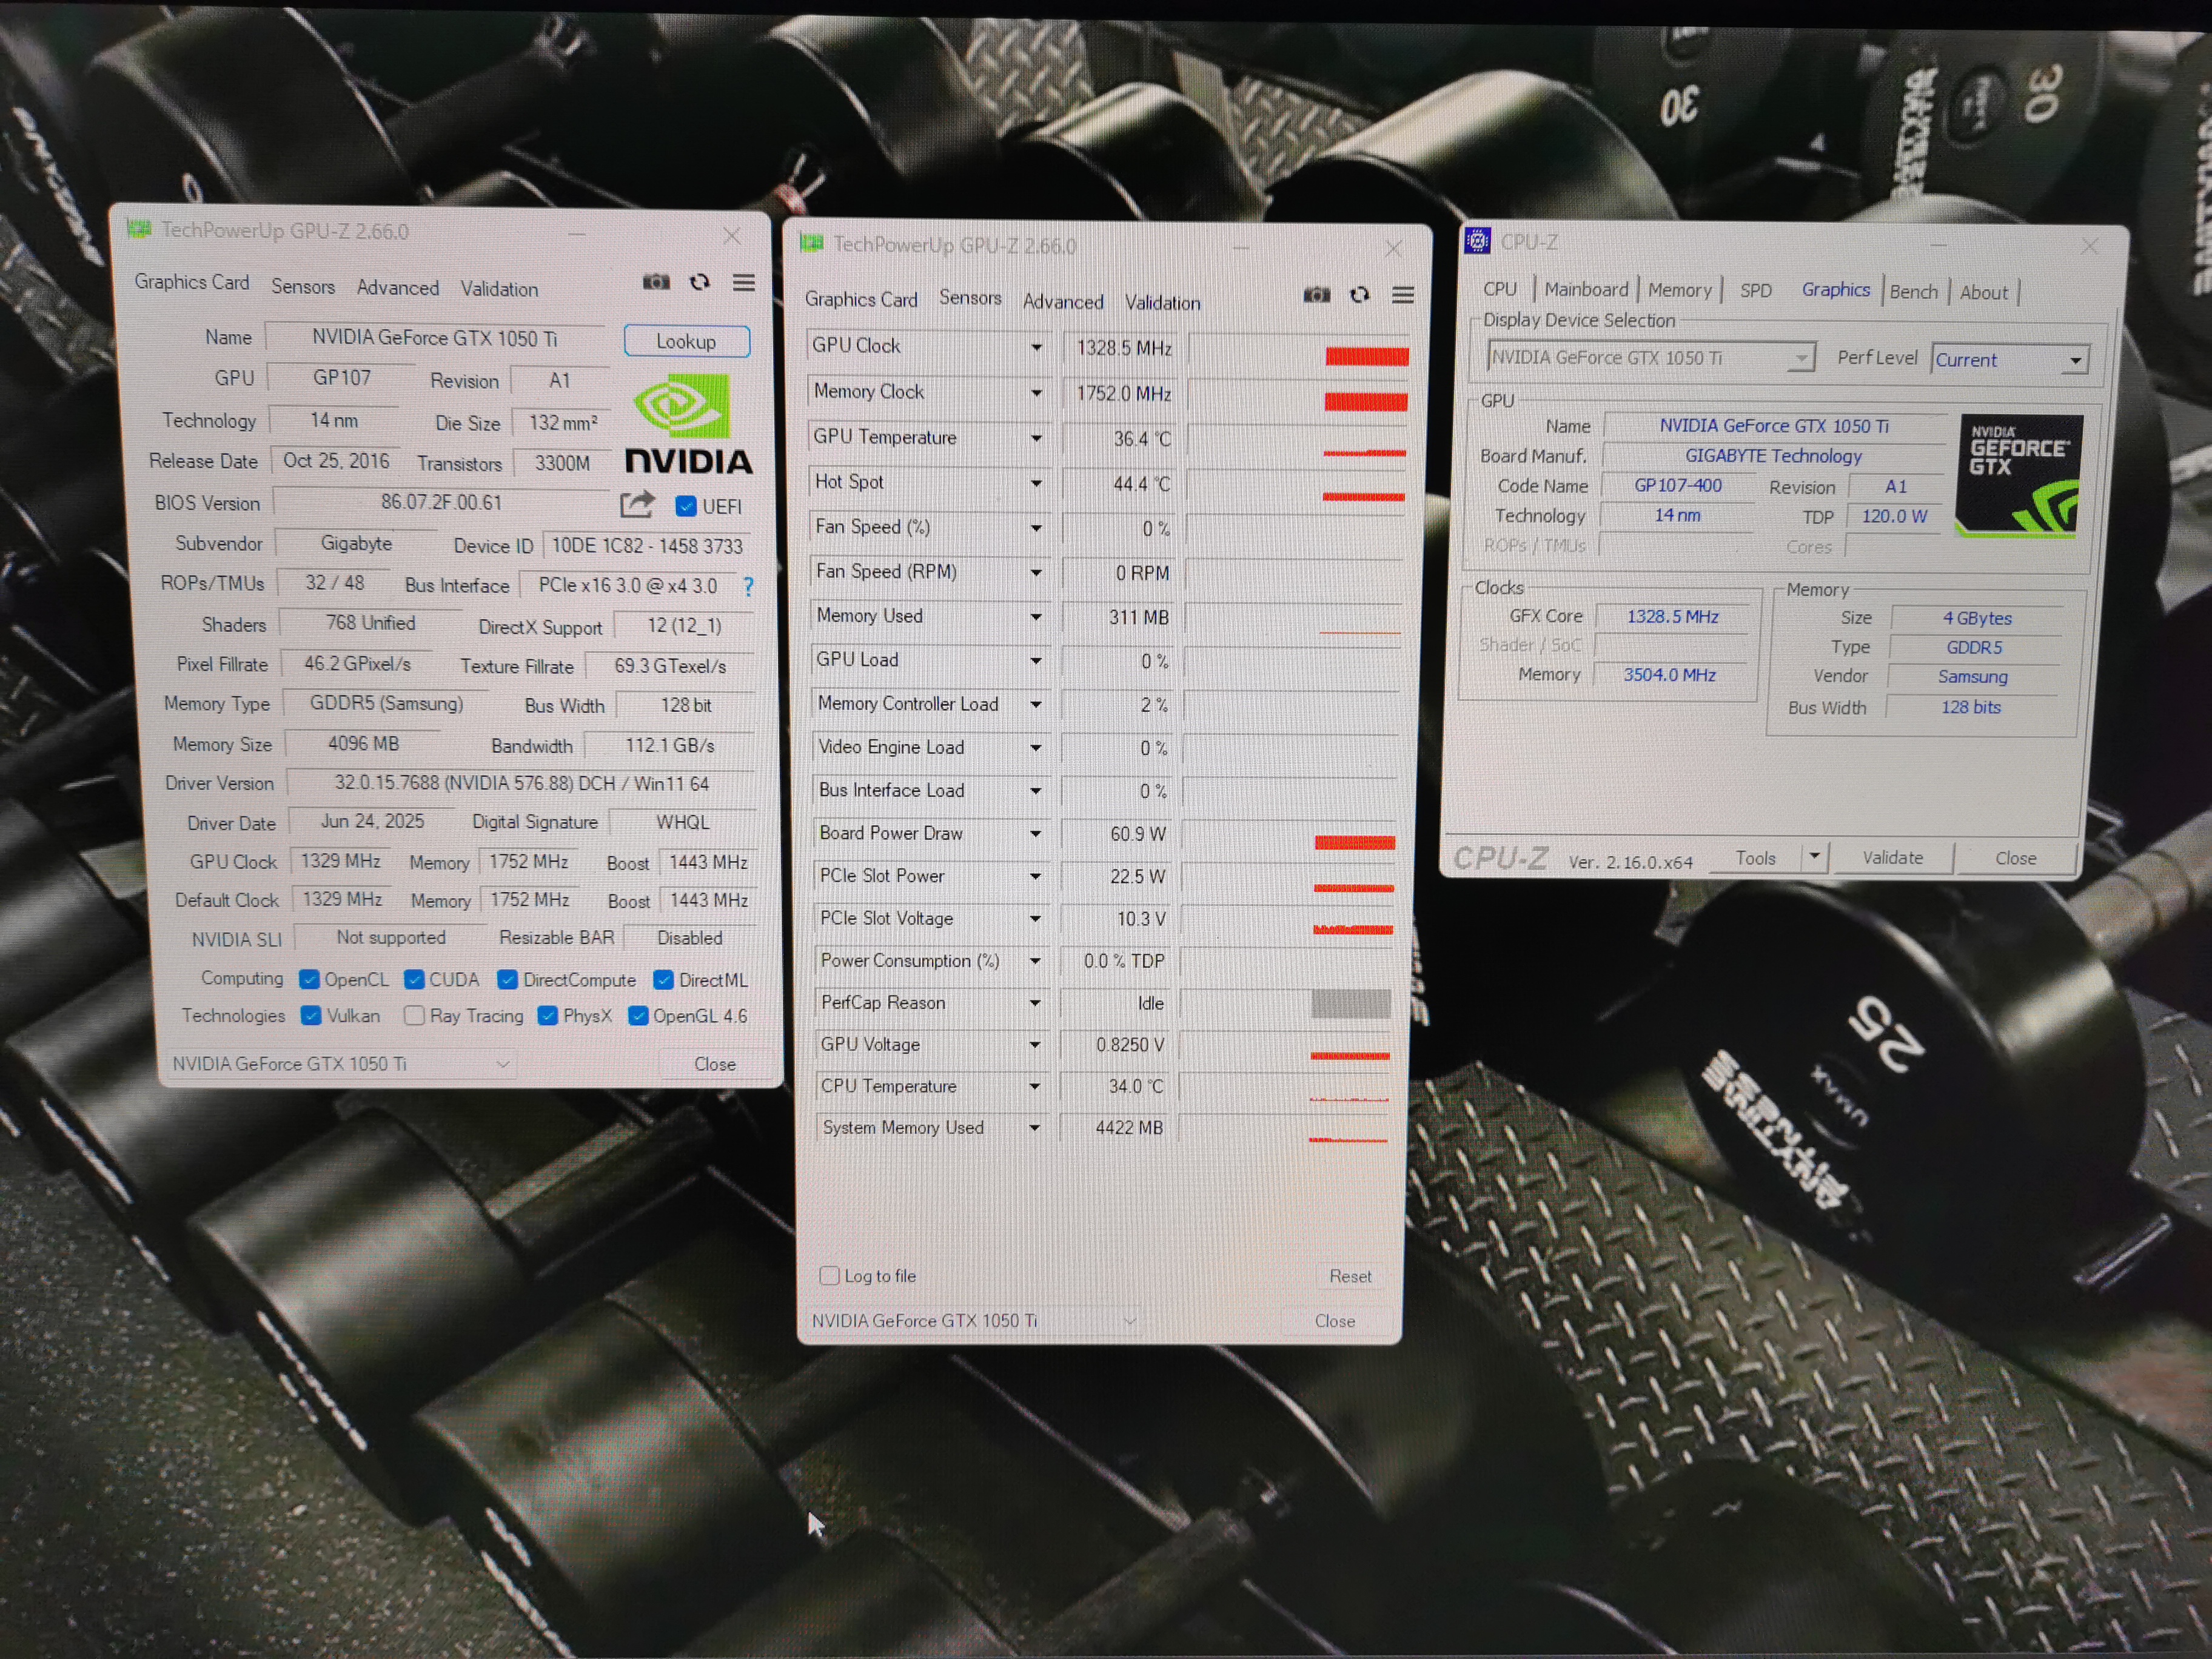Click GeForce GTX logo in CPU-Z
Image resolution: width=2212 pixels, height=1659 pixels.
point(2019,476)
